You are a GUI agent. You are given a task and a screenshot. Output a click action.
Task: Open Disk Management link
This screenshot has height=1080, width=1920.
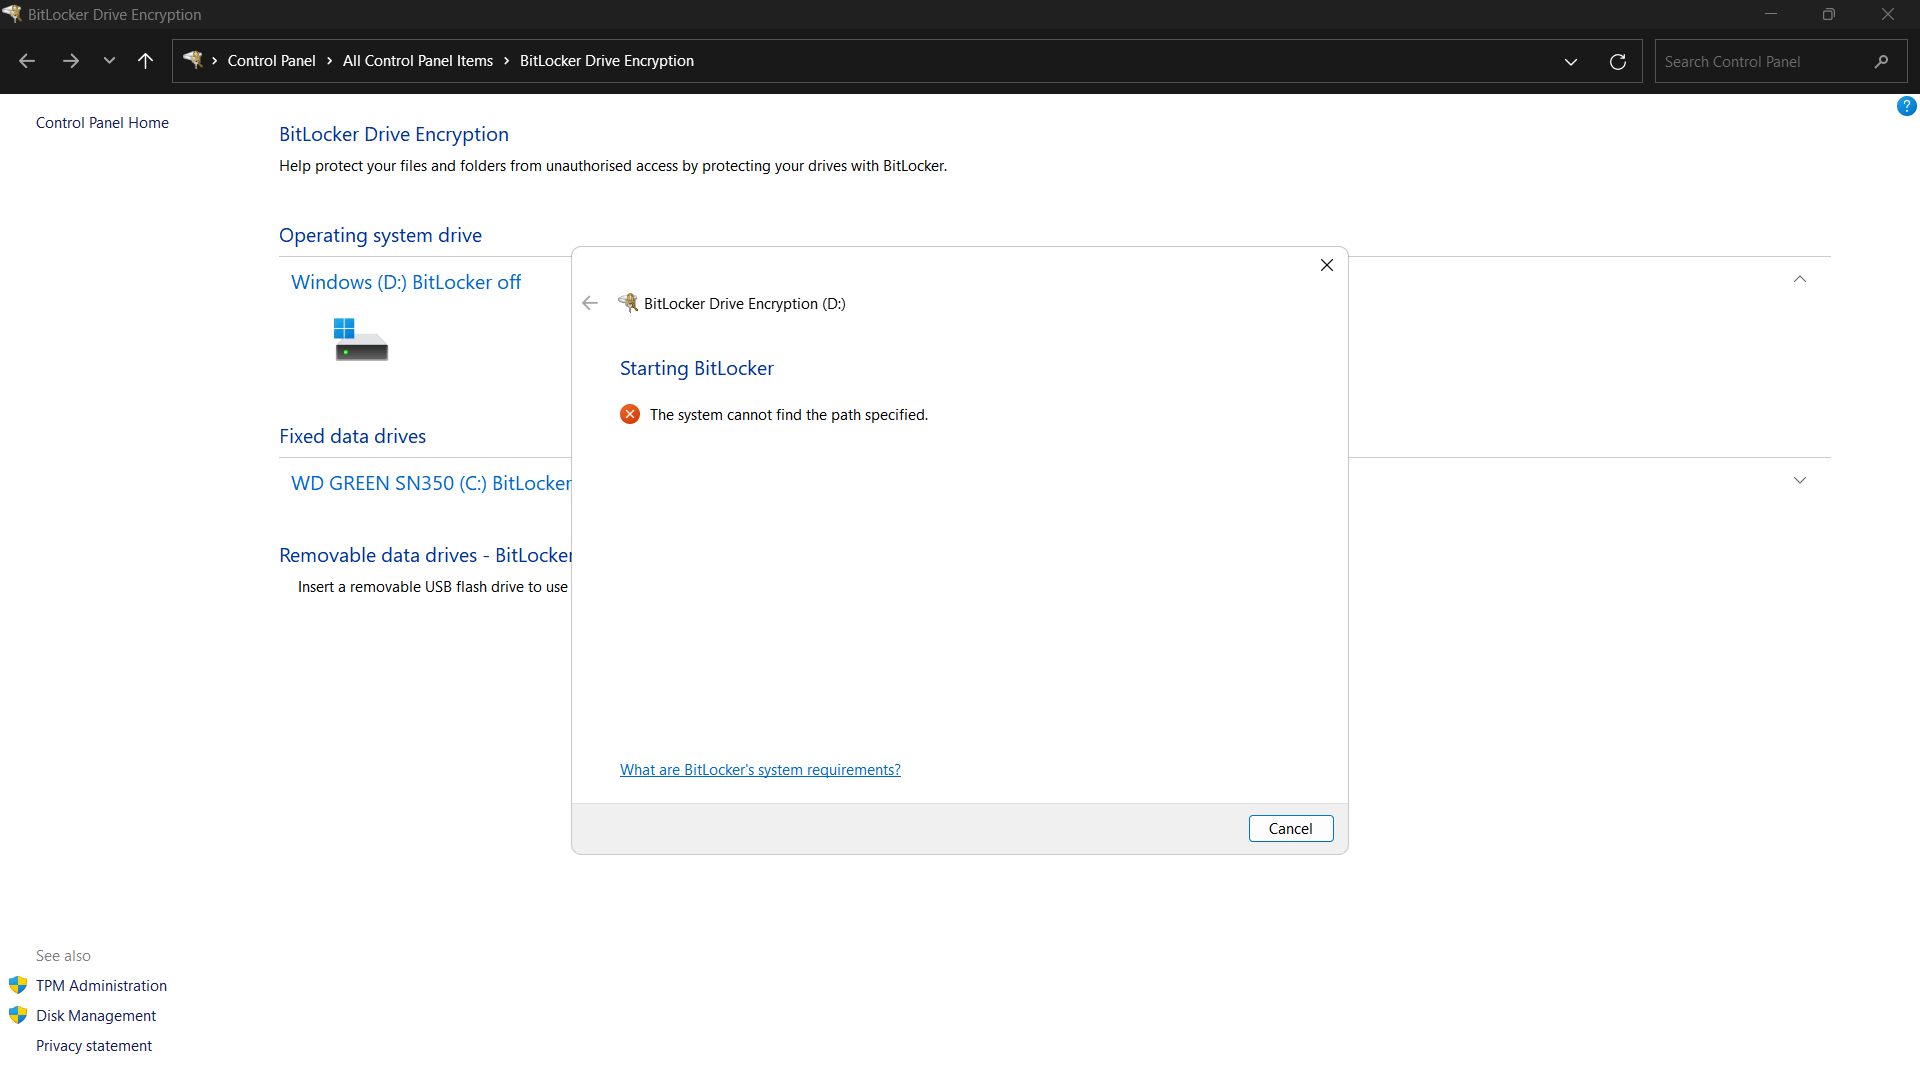point(96,1016)
